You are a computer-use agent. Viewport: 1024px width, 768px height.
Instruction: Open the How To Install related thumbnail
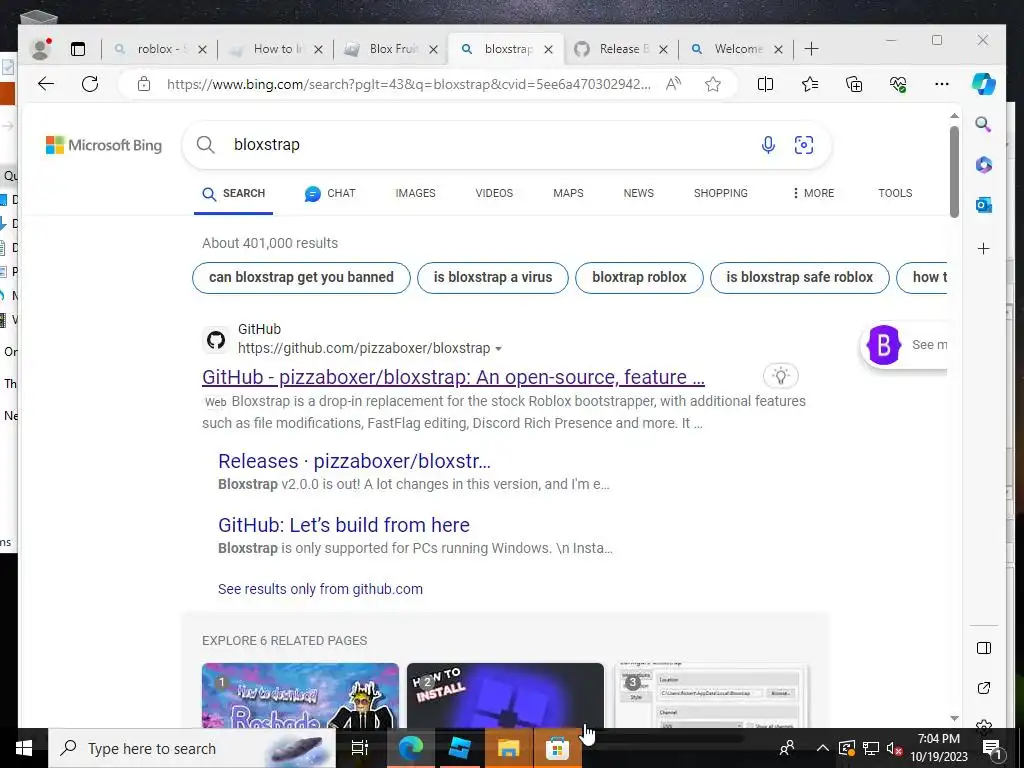point(505,696)
